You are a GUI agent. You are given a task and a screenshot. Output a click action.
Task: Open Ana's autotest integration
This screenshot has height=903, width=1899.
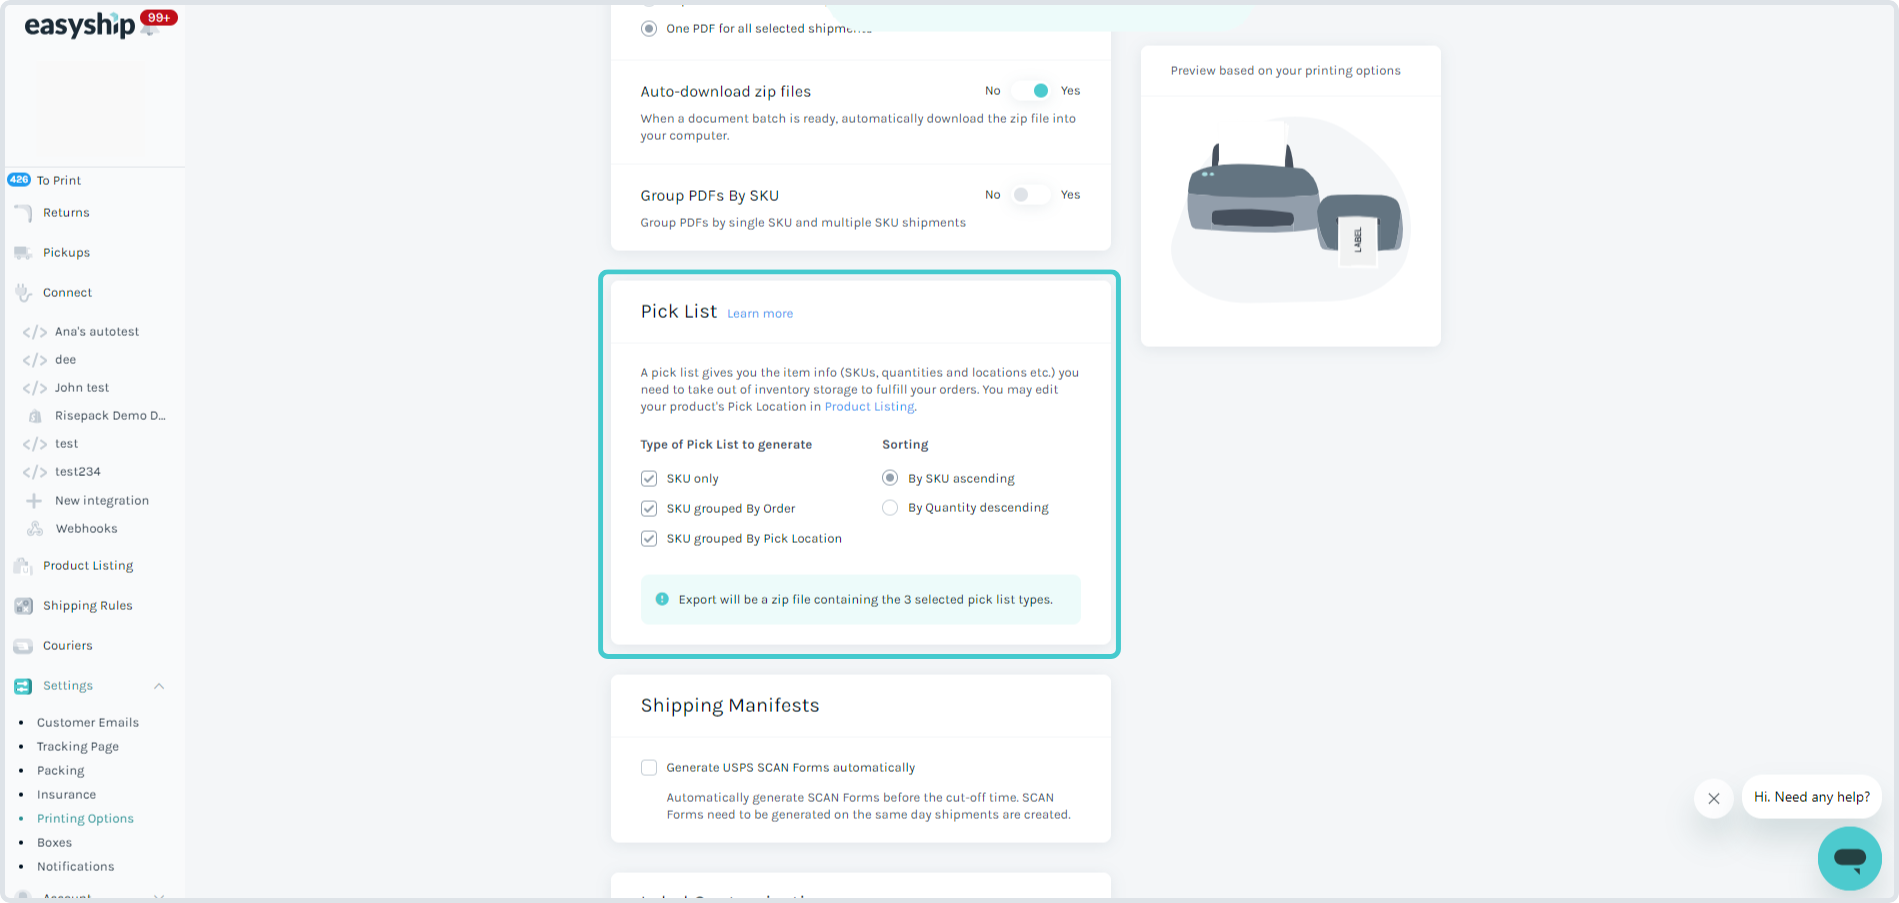pyautogui.click(x=97, y=332)
